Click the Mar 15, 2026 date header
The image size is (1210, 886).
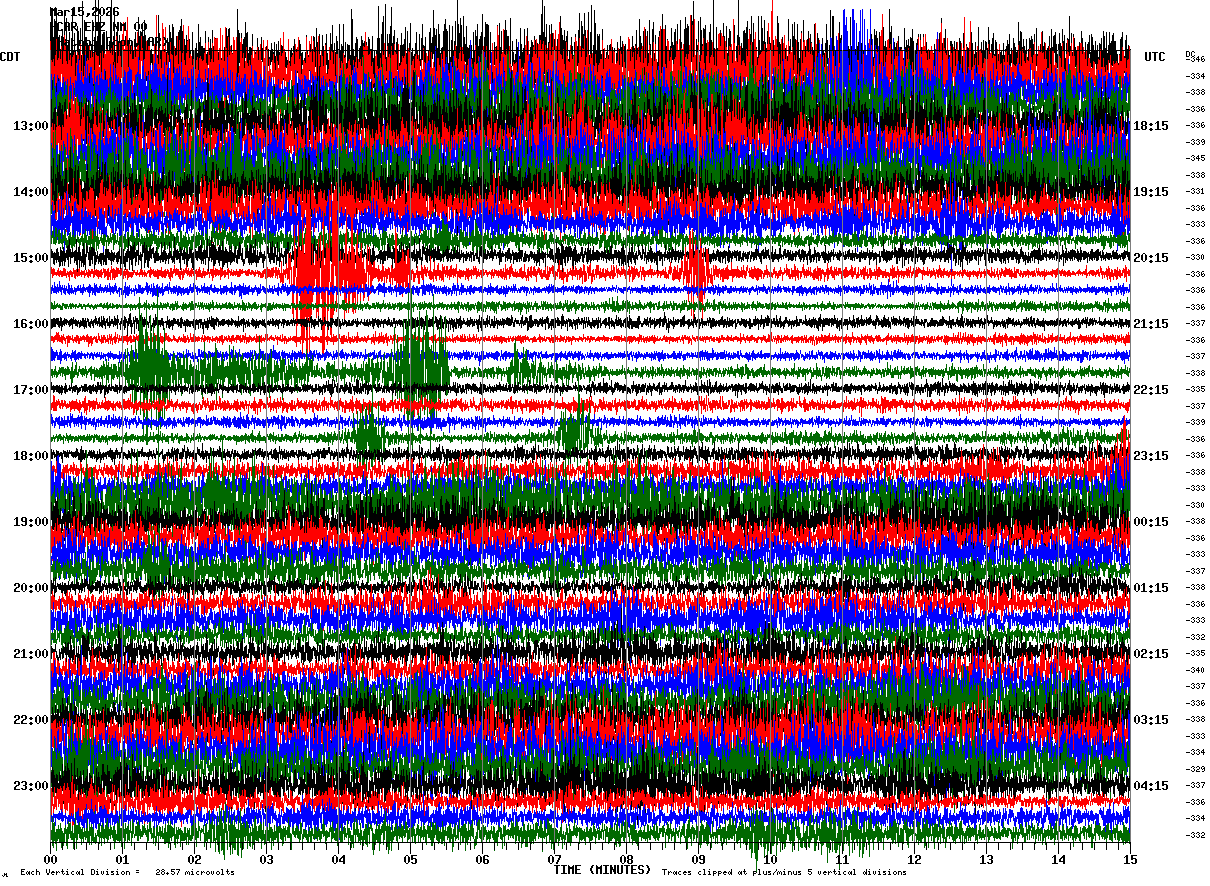point(85,12)
